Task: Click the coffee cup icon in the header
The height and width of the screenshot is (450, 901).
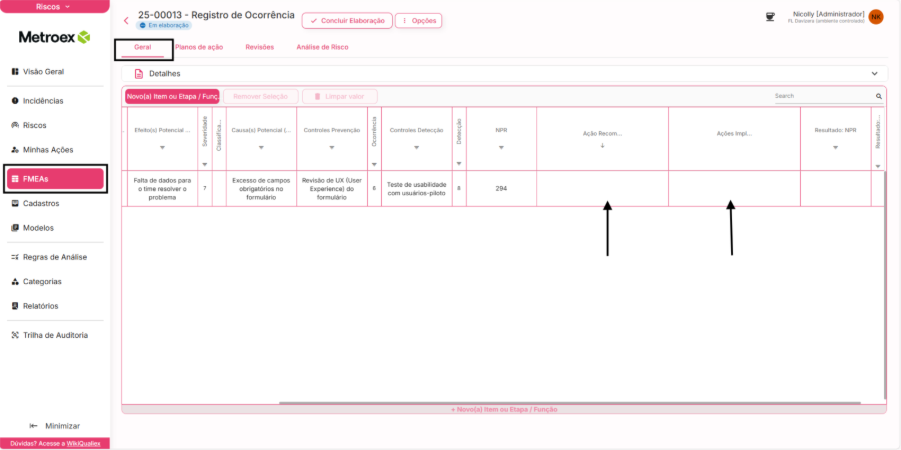Action: (x=770, y=16)
